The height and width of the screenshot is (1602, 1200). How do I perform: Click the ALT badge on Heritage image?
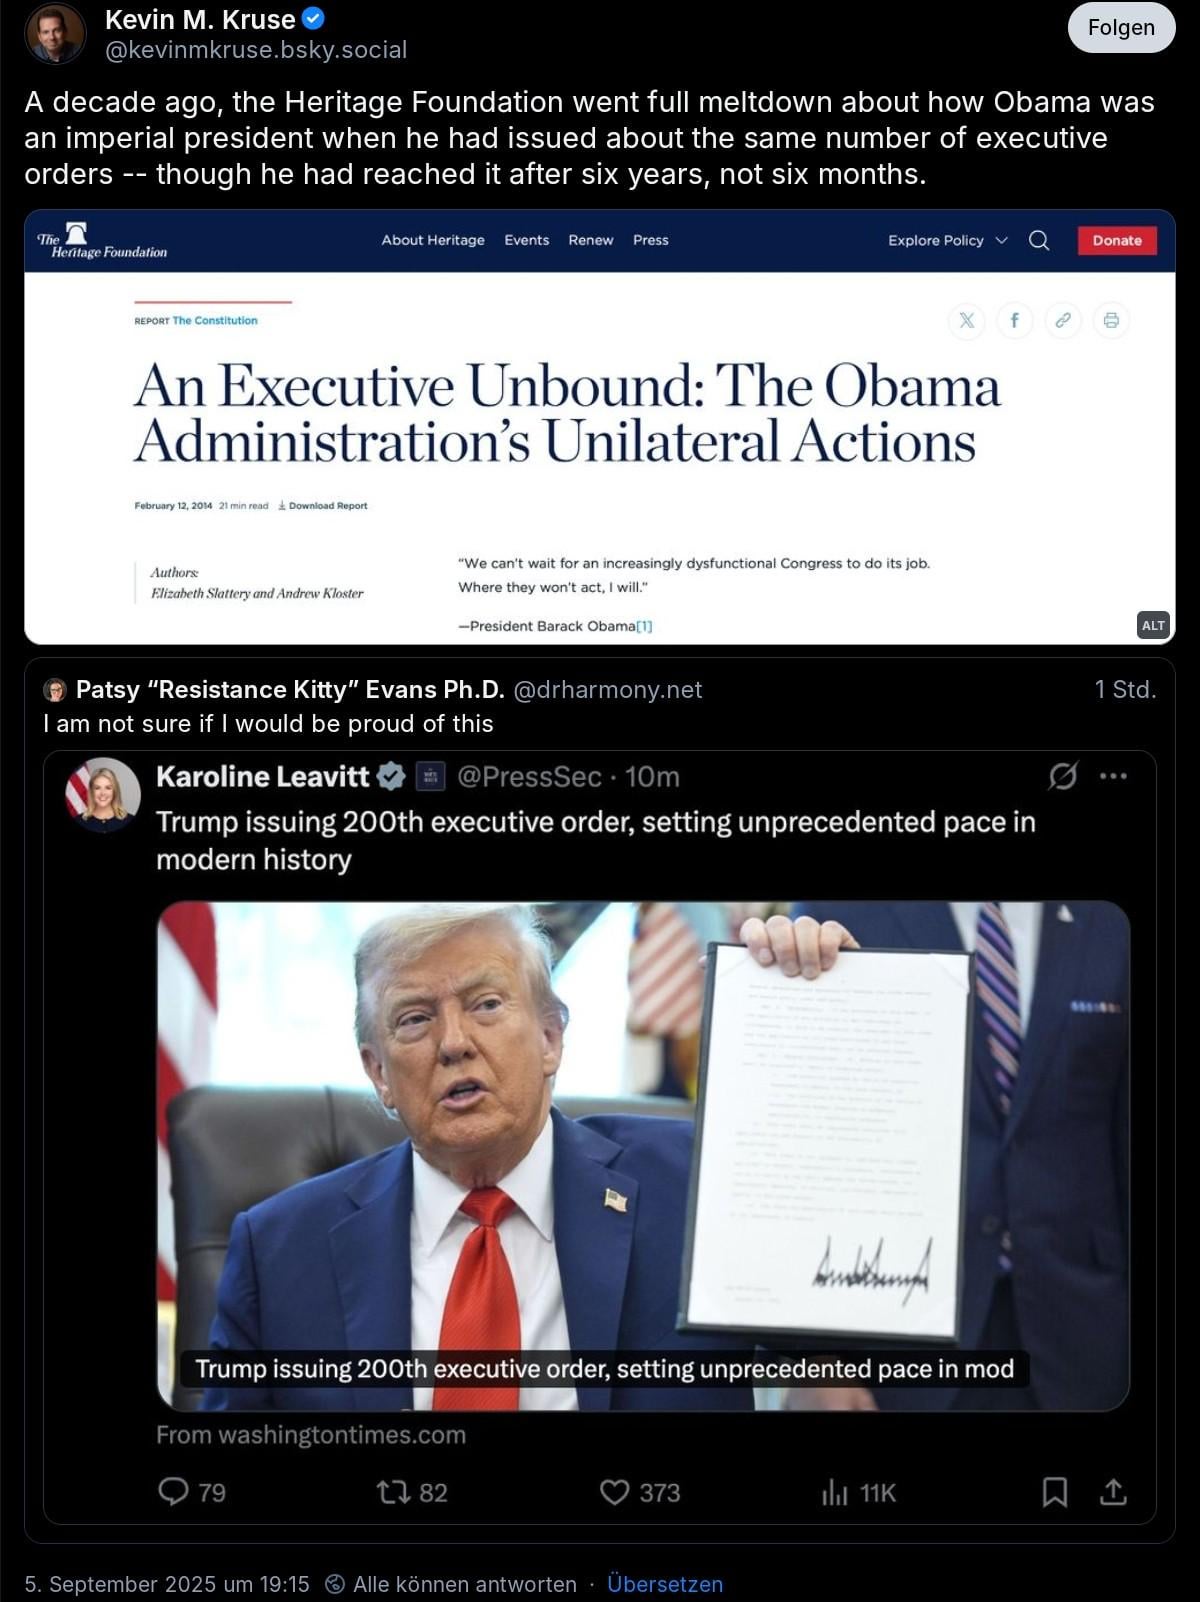tap(1153, 625)
